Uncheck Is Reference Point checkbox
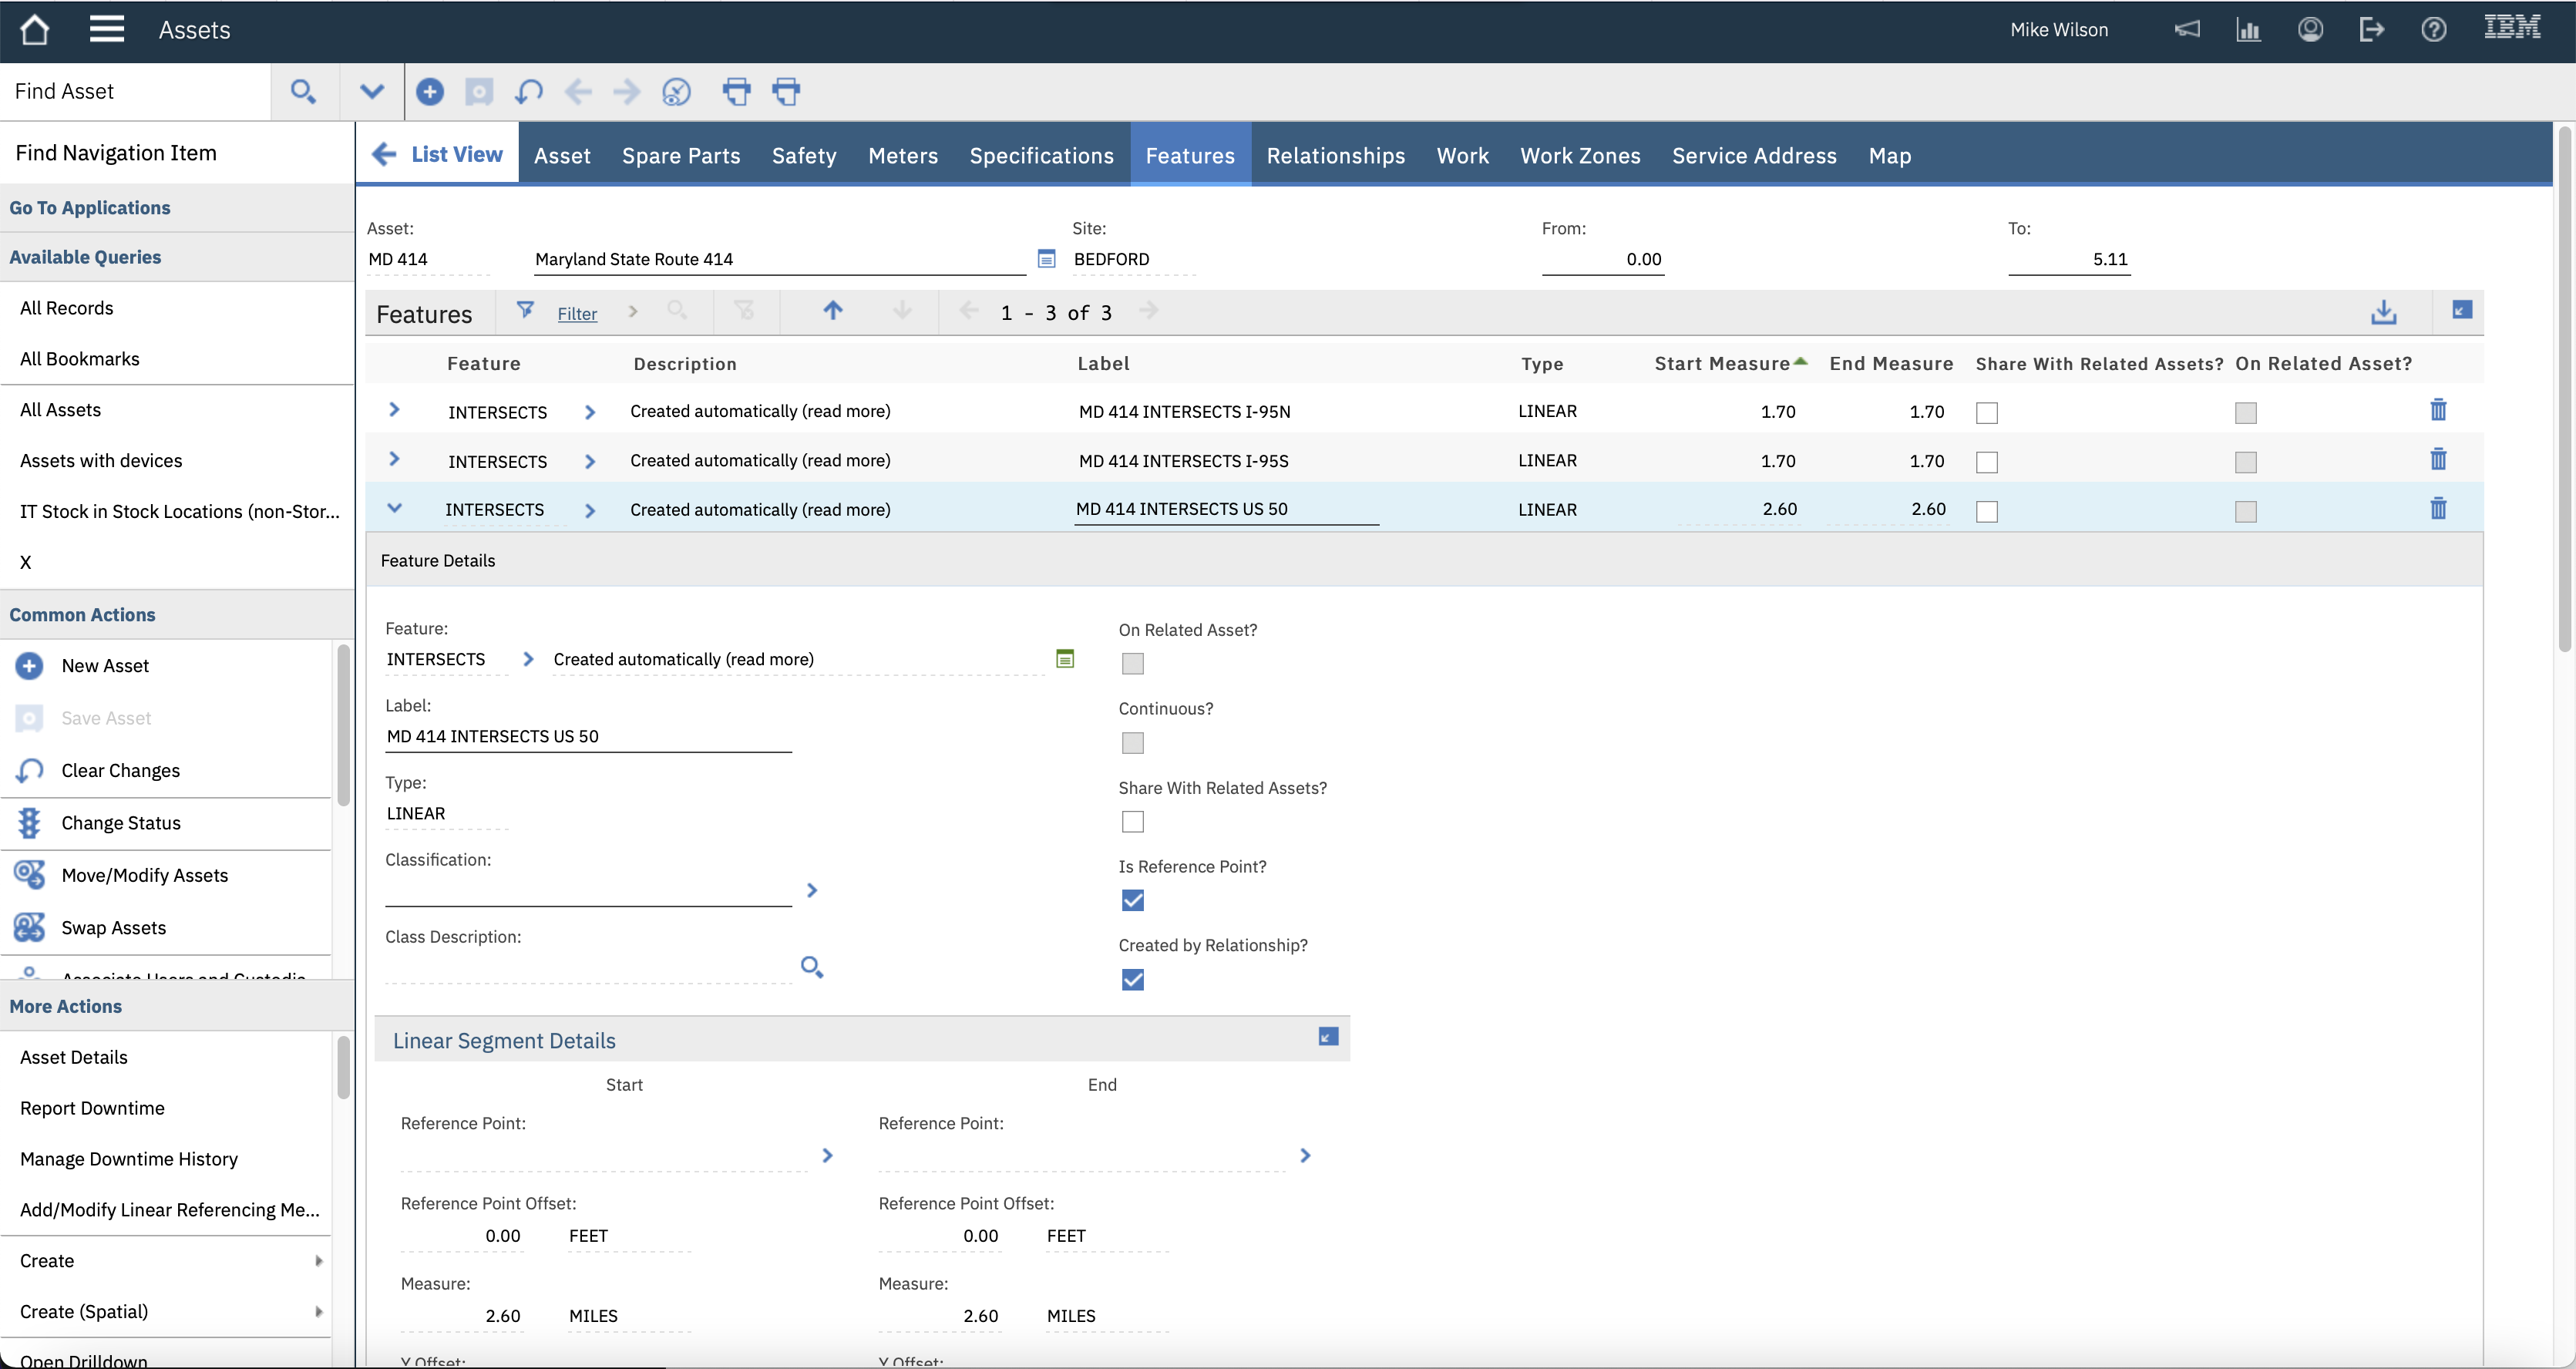 point(1132,900)
